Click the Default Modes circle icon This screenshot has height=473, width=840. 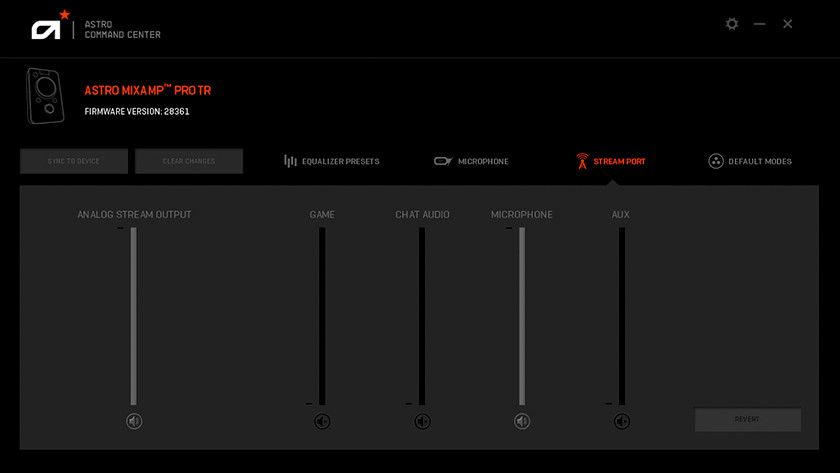click(x=716, y=161)
